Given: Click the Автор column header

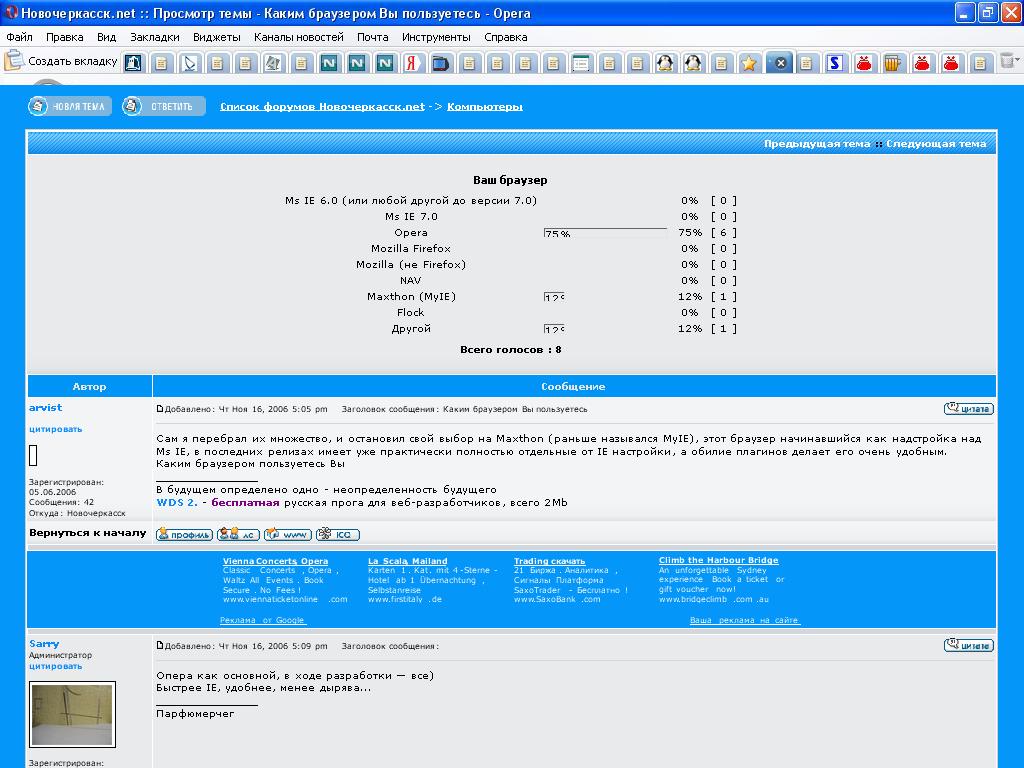Looking at the screenshot, I should pos(89,387).
